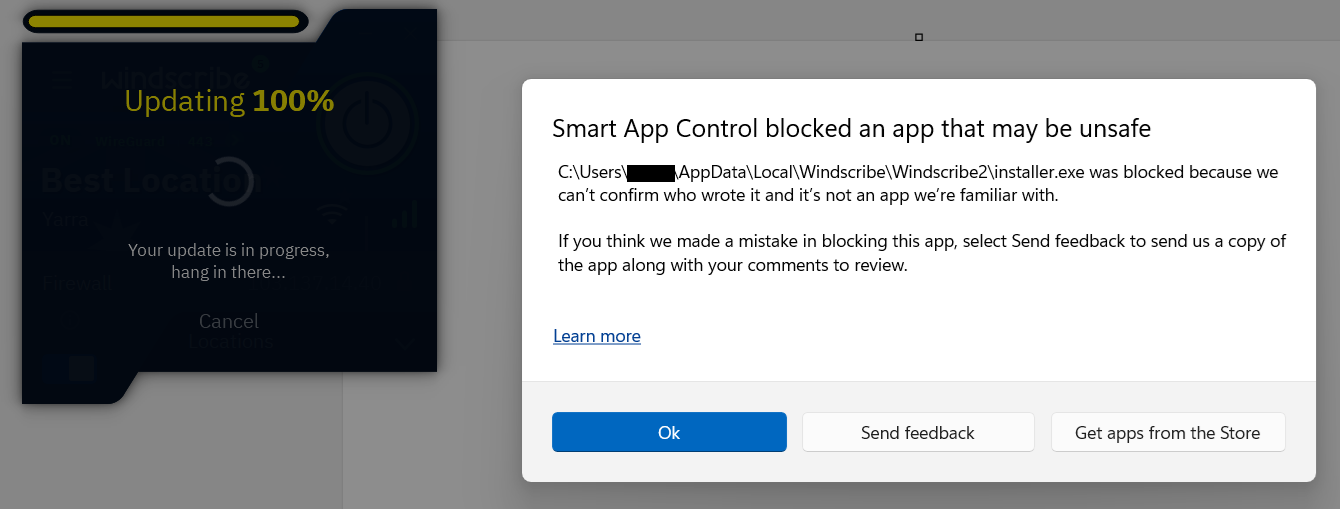Follow the Learn more link
1340x509 pixels.
point(597,336)
